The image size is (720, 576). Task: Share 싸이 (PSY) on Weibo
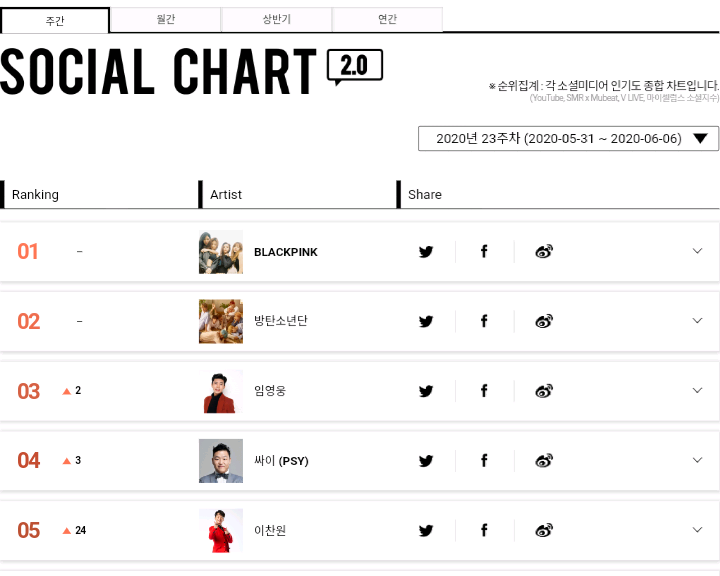pyautogui.click(x=544, y=460)
